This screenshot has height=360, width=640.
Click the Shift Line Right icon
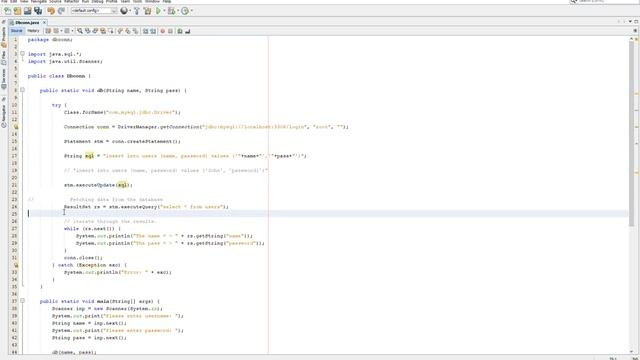coord(153,31)
